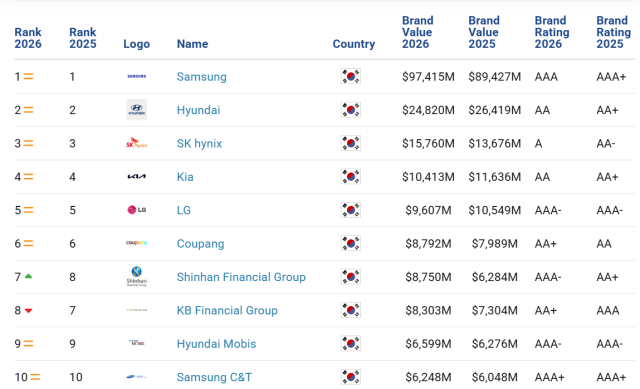Click the South Korea flag in LG row
Image resolution: width=640 pixels, height=389 pixels.
[x=351, y=210]
